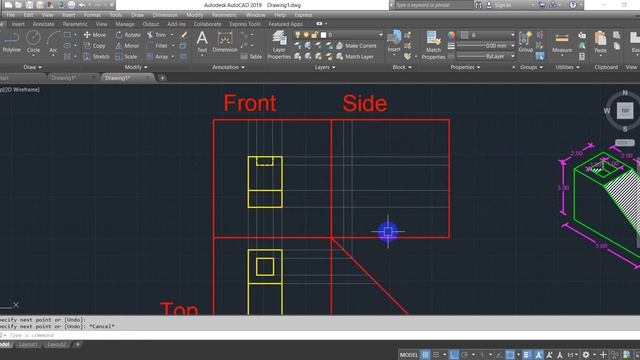The height and width of the screenshot is (360, 640).
Task: Click the Help question mark icon
Action: tap(573, 5)
